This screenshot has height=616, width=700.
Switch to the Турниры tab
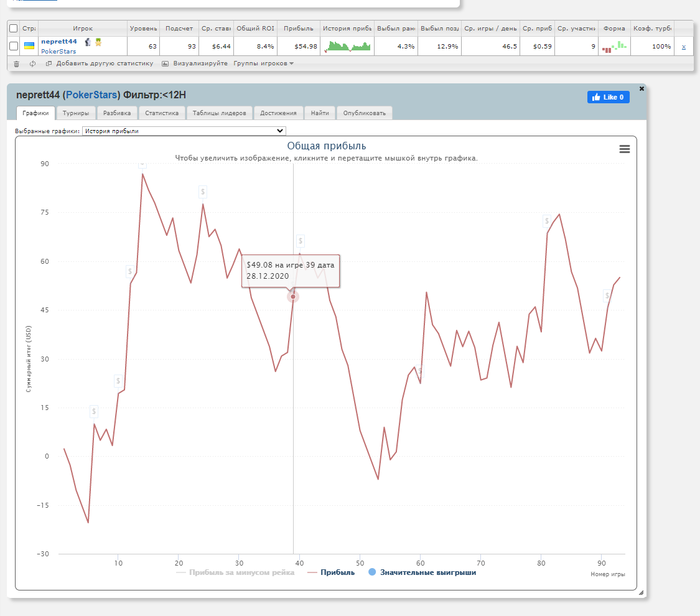tap(76, 113)
